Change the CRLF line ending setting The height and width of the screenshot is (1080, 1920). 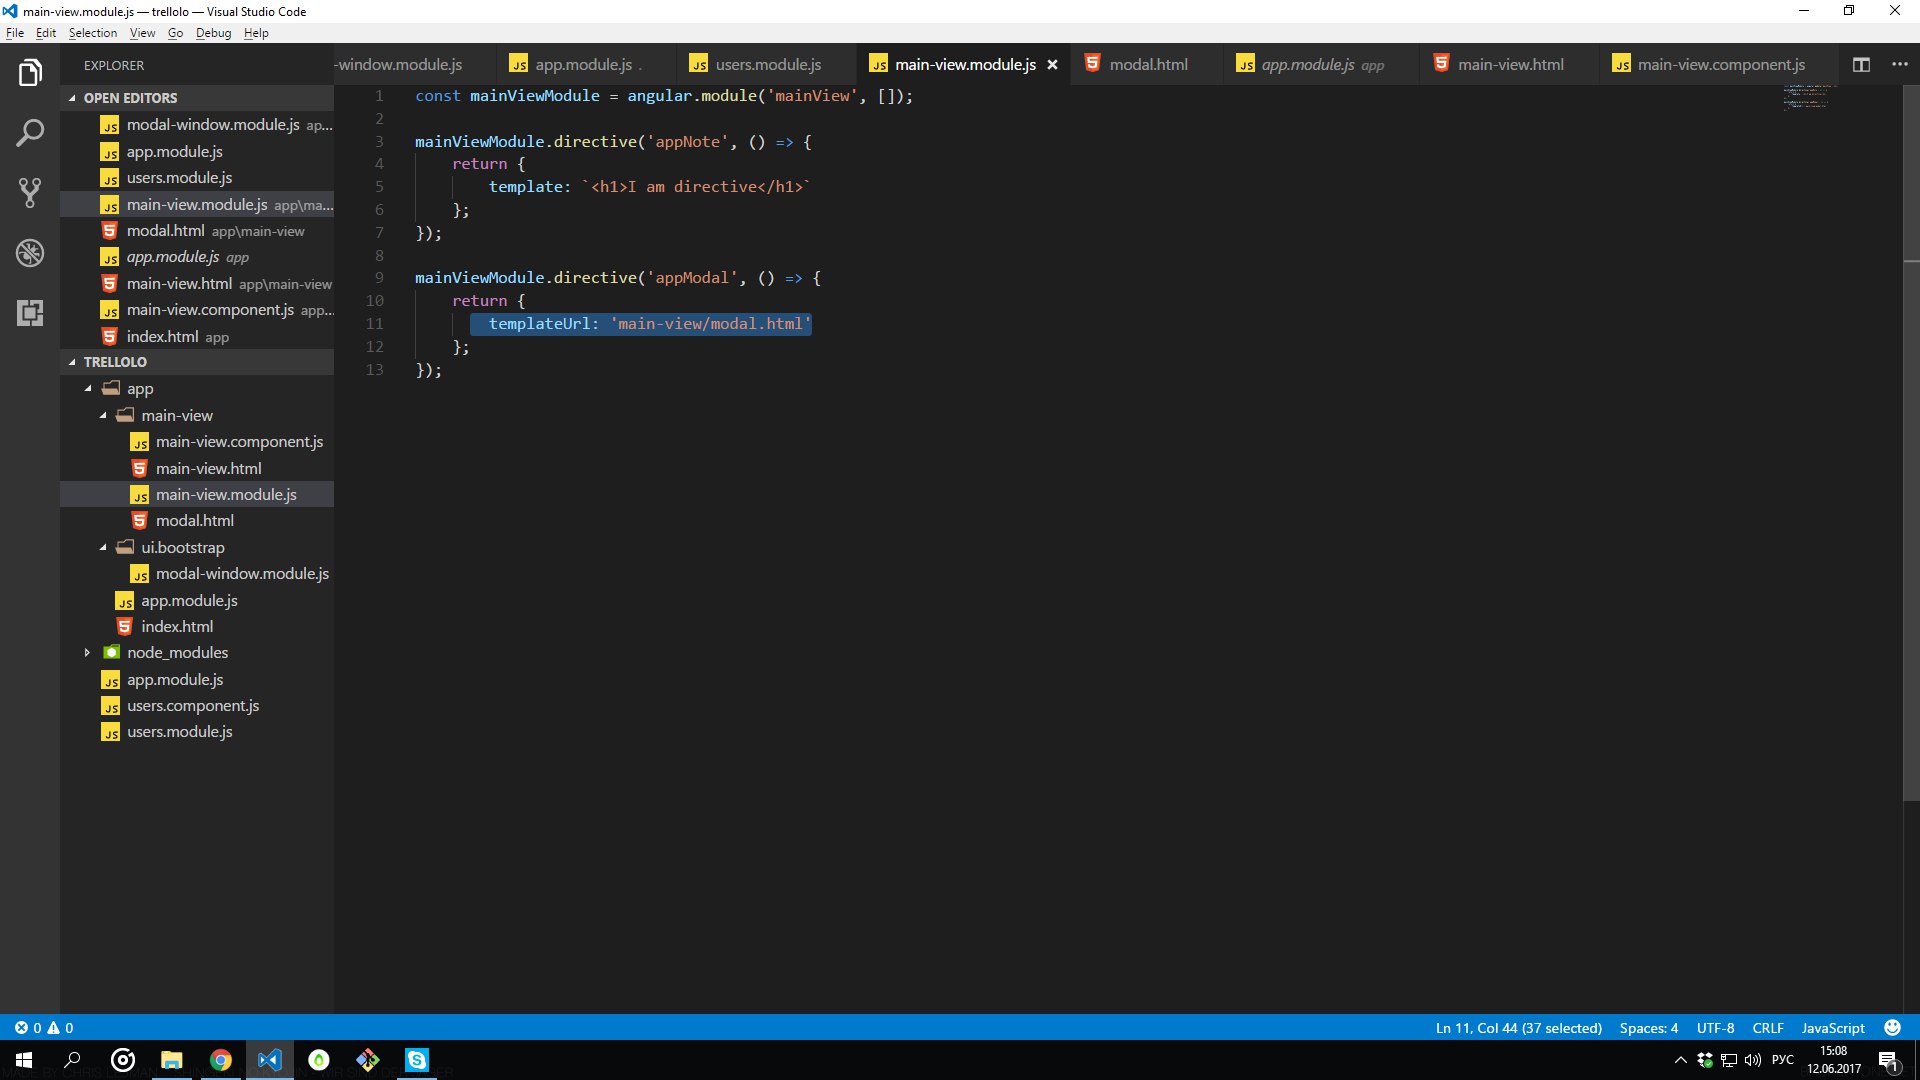click(1767, 1028)
